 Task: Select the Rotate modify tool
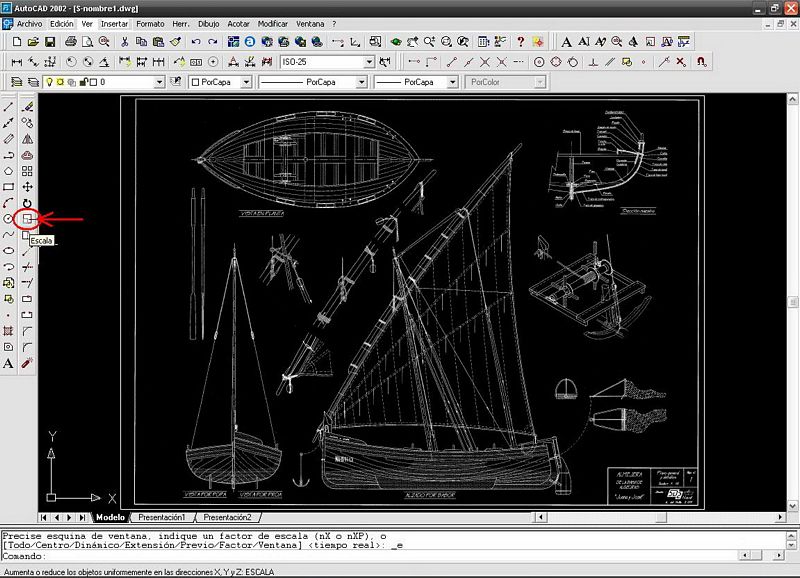tap(27, 203)
